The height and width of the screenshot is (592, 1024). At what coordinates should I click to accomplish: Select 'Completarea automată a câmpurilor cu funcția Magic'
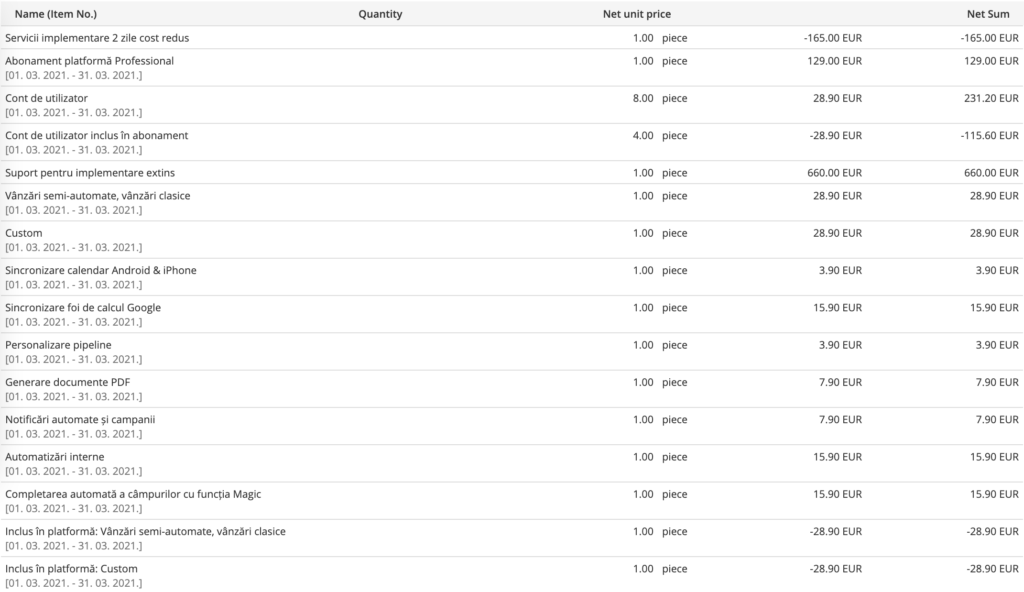133,494
